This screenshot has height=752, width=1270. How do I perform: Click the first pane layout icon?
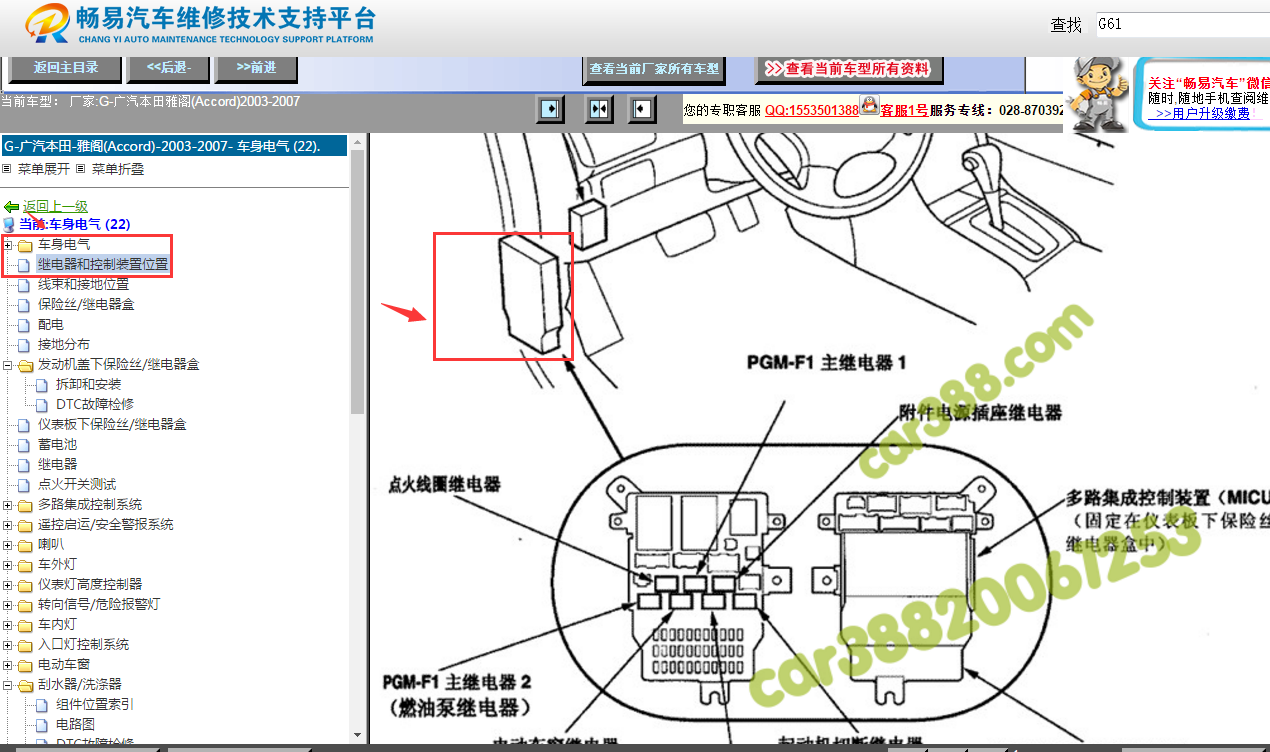550,108
